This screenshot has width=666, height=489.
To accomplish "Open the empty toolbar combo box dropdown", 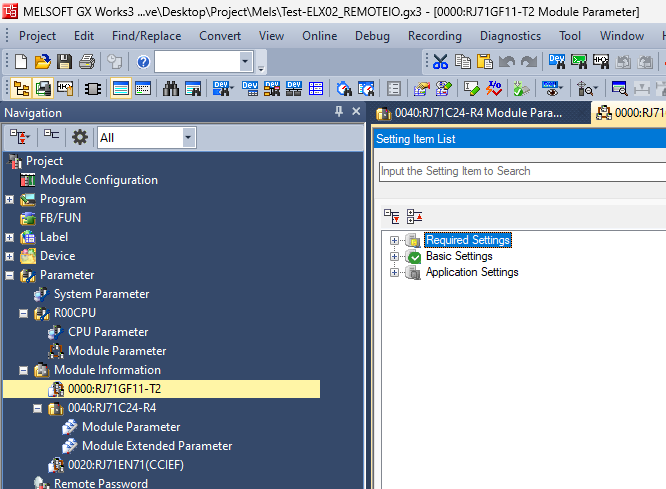I will pyautogui.click(x=245, y=62).
